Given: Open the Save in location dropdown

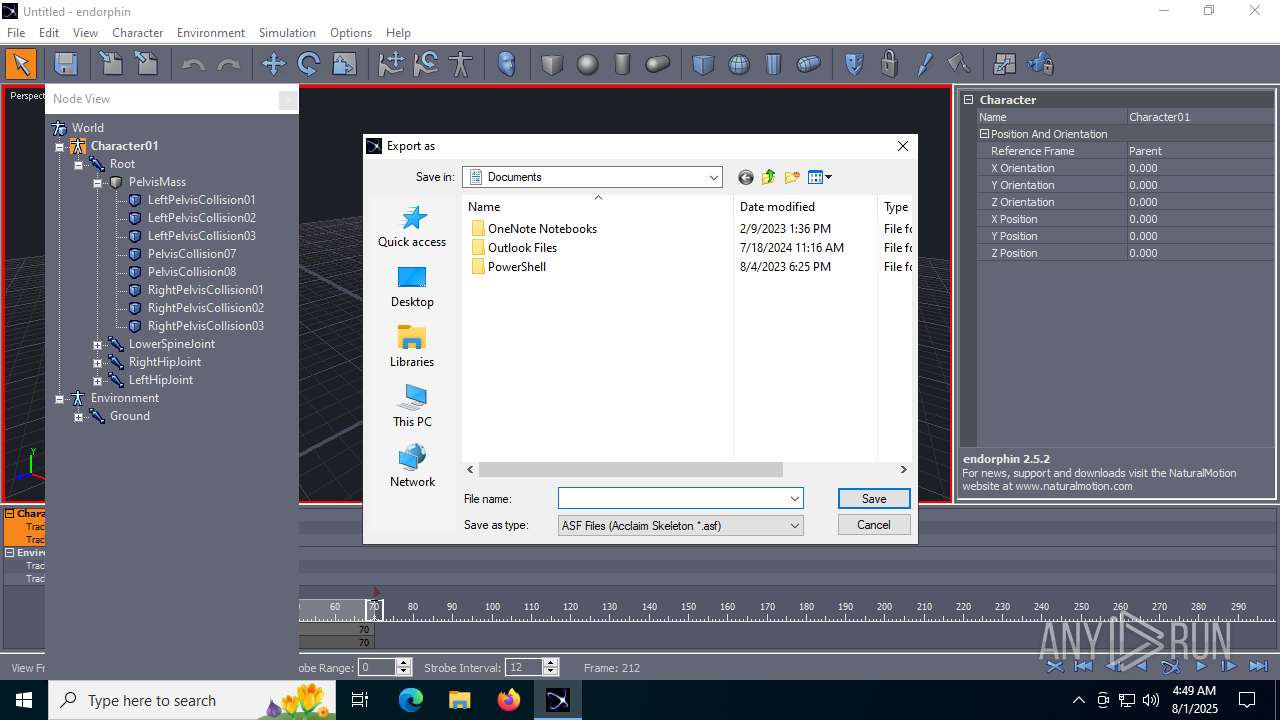Looking at the screenshot, I should [x=714, y=177].
